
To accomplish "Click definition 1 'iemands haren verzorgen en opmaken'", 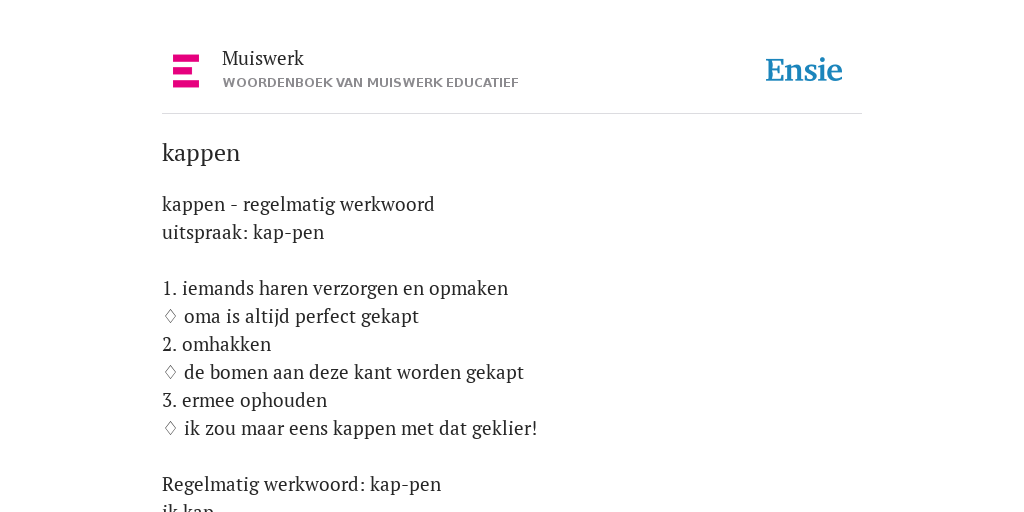I will [335, 288].
